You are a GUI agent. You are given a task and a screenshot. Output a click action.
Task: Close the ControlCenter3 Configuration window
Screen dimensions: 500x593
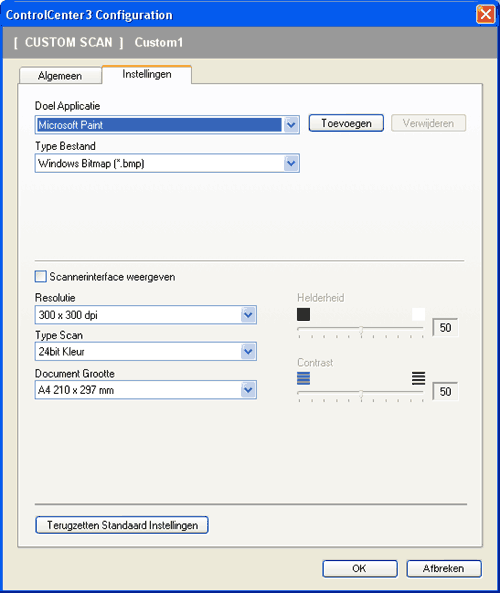point(486,15)
